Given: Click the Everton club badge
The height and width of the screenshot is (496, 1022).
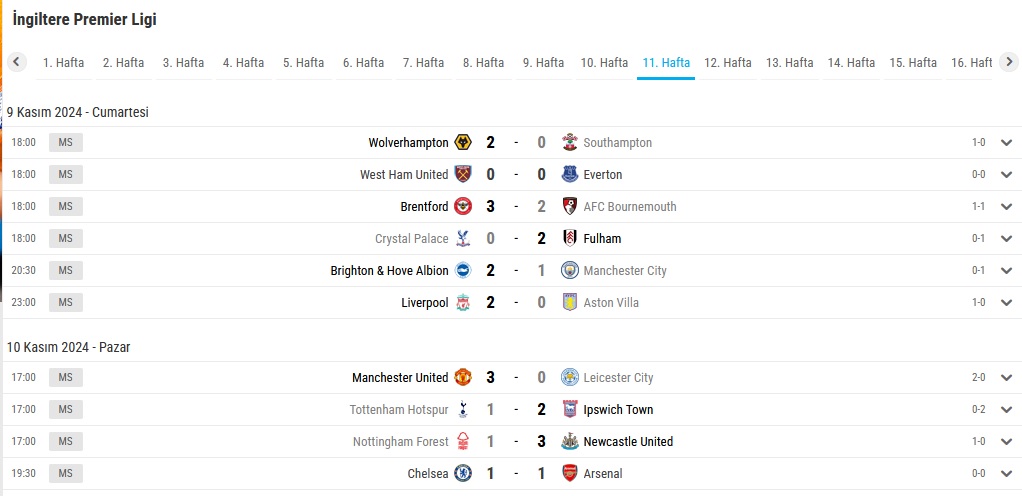Looking at the screenshot, I should (570, 174).
